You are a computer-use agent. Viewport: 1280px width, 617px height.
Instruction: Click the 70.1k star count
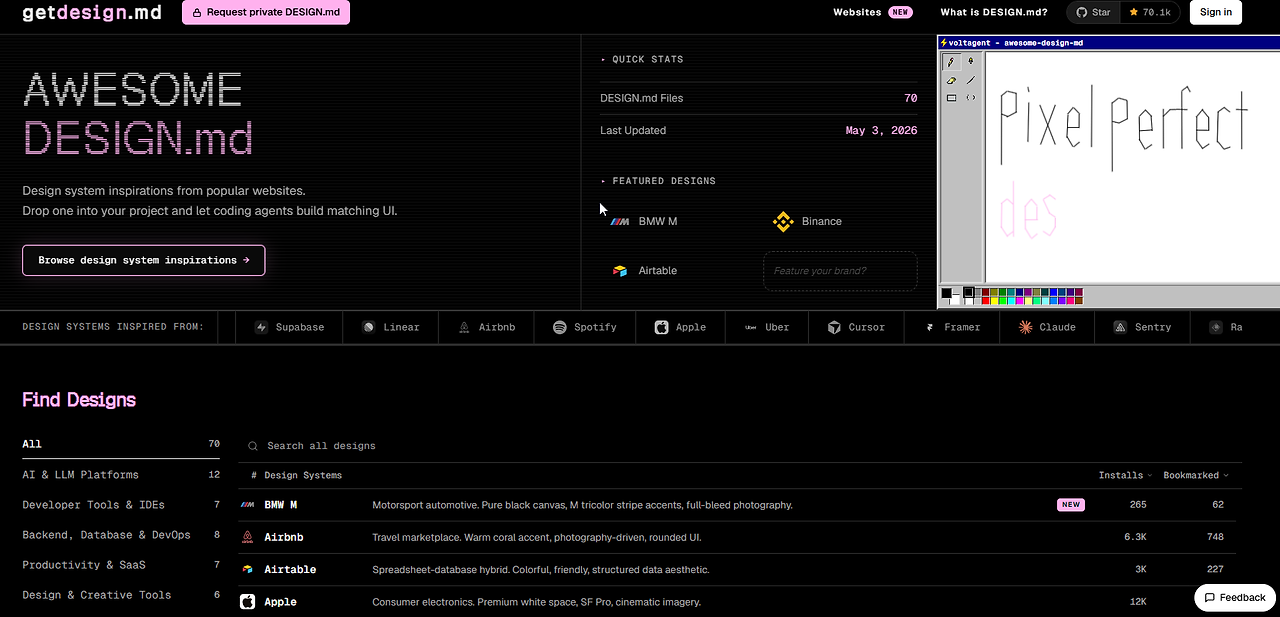1150,12
